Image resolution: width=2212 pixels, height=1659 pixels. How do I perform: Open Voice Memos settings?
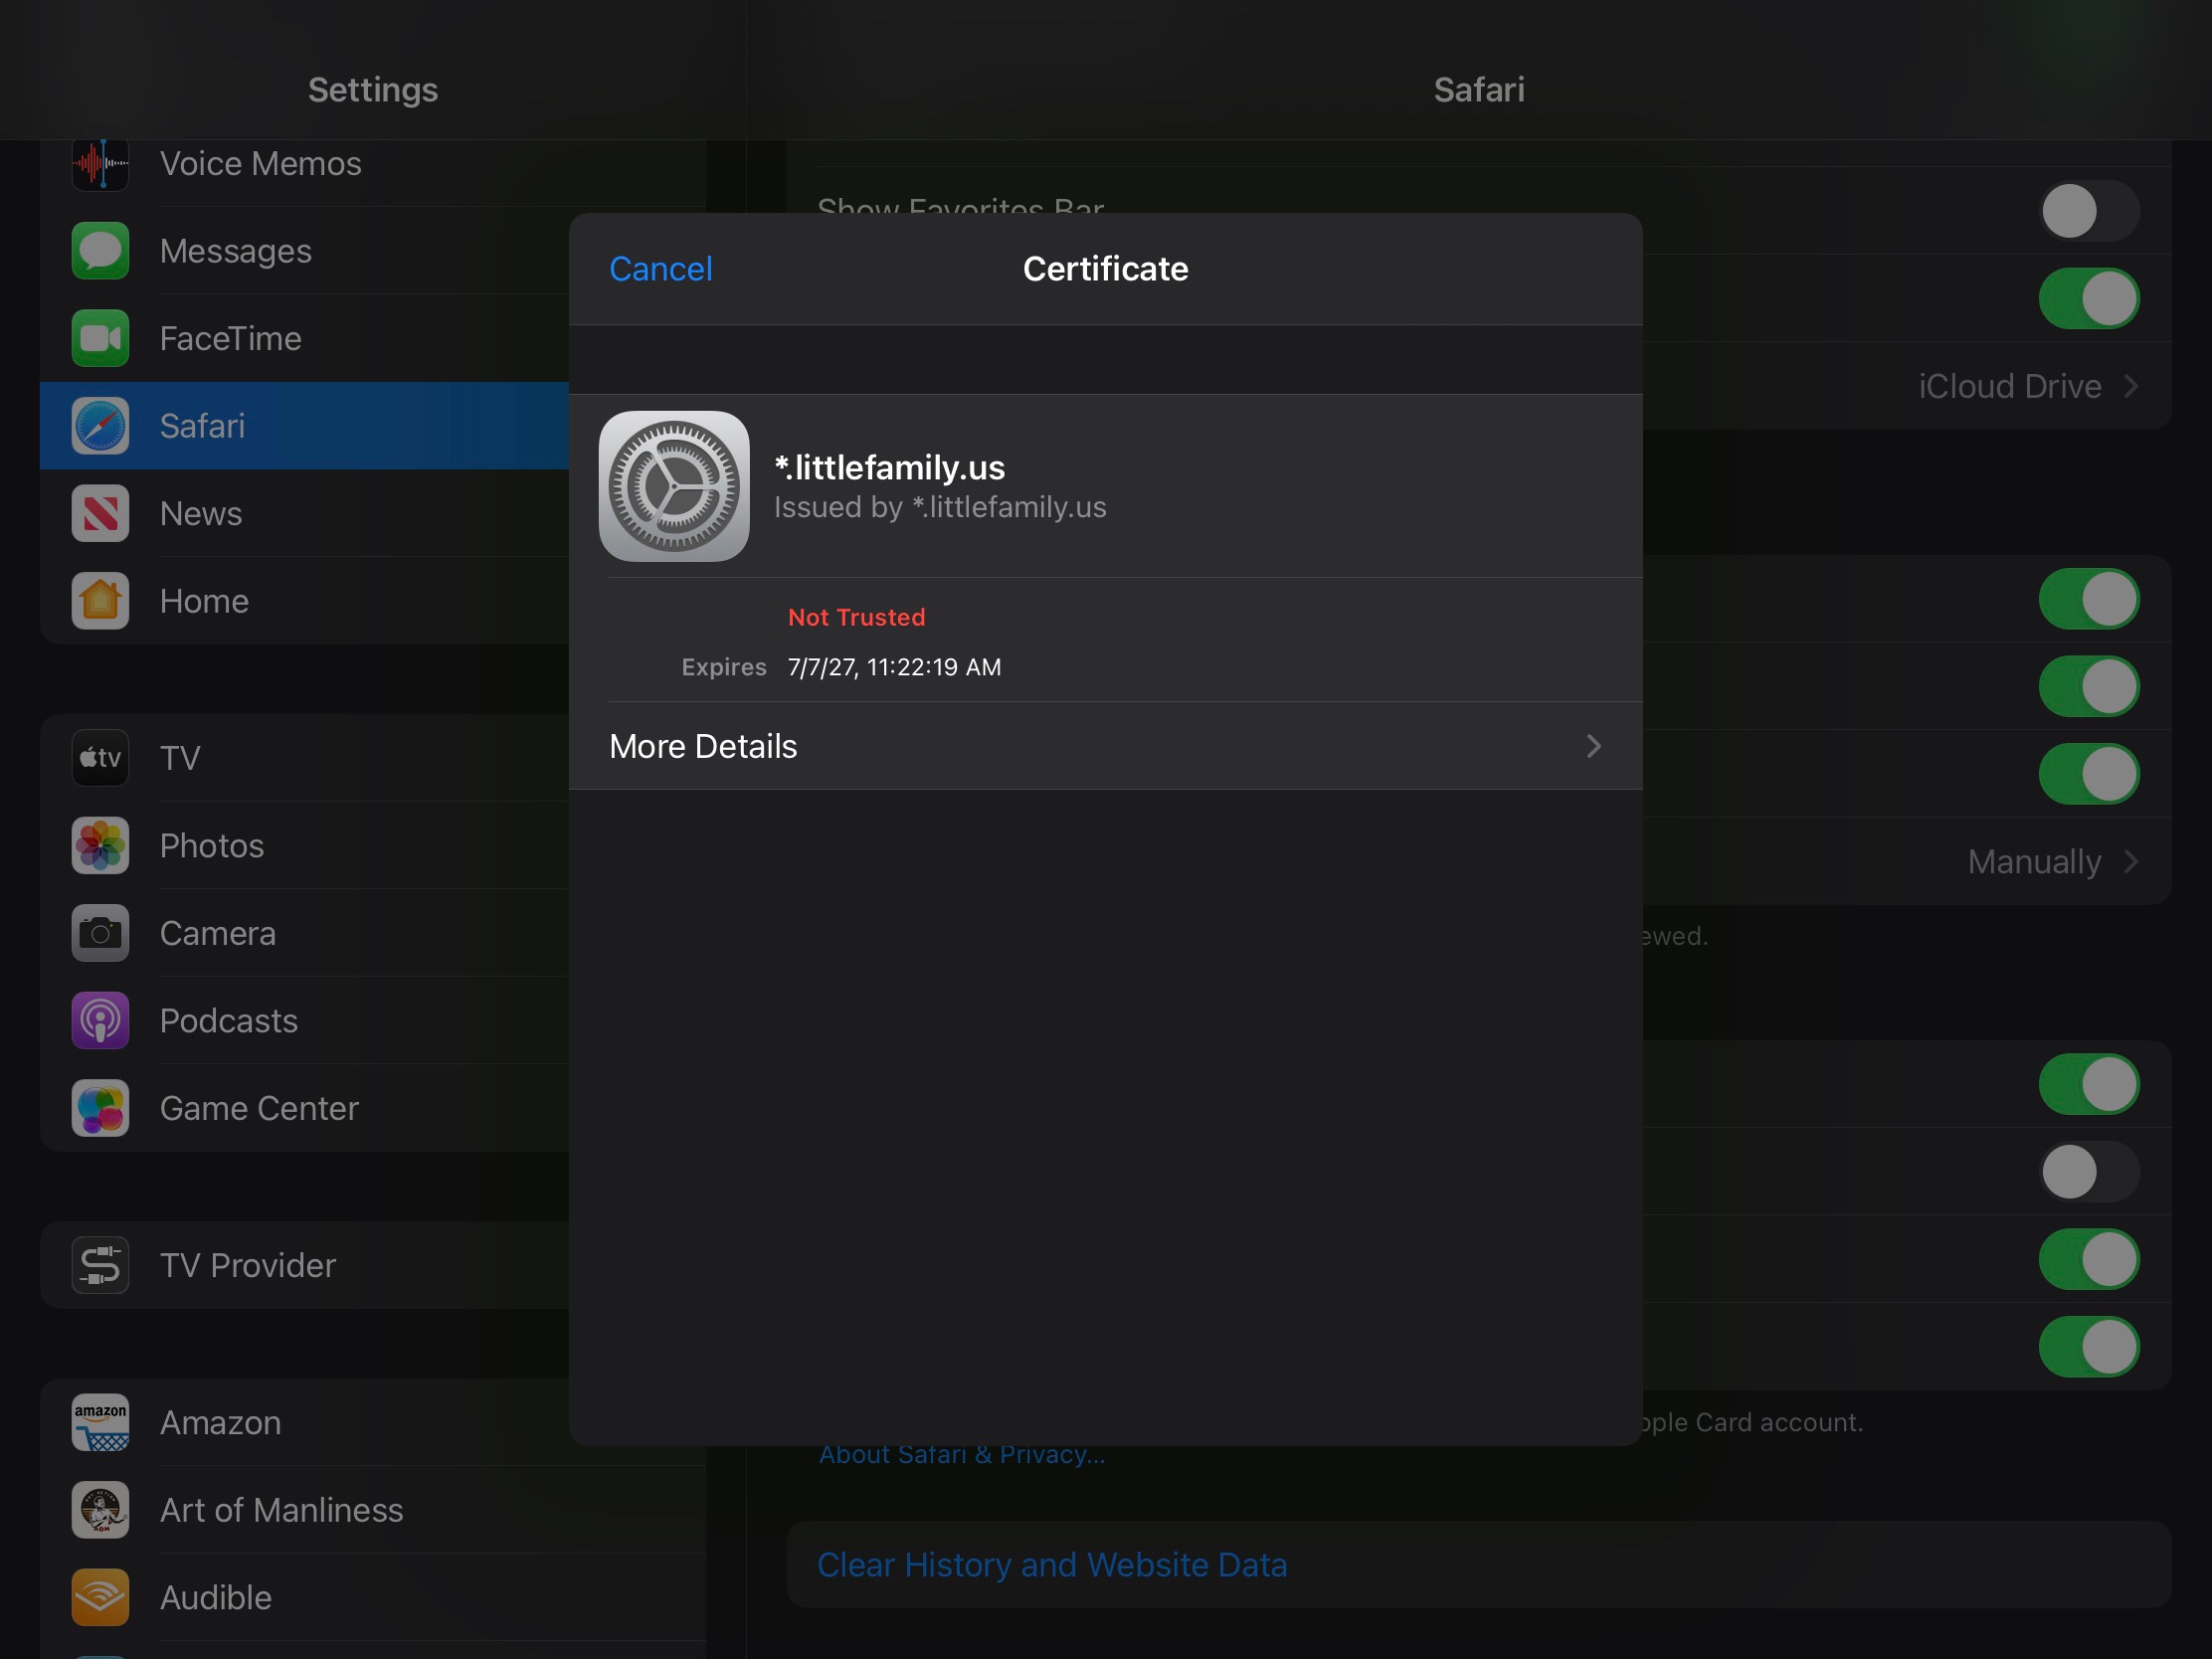[x=100, y=163]
